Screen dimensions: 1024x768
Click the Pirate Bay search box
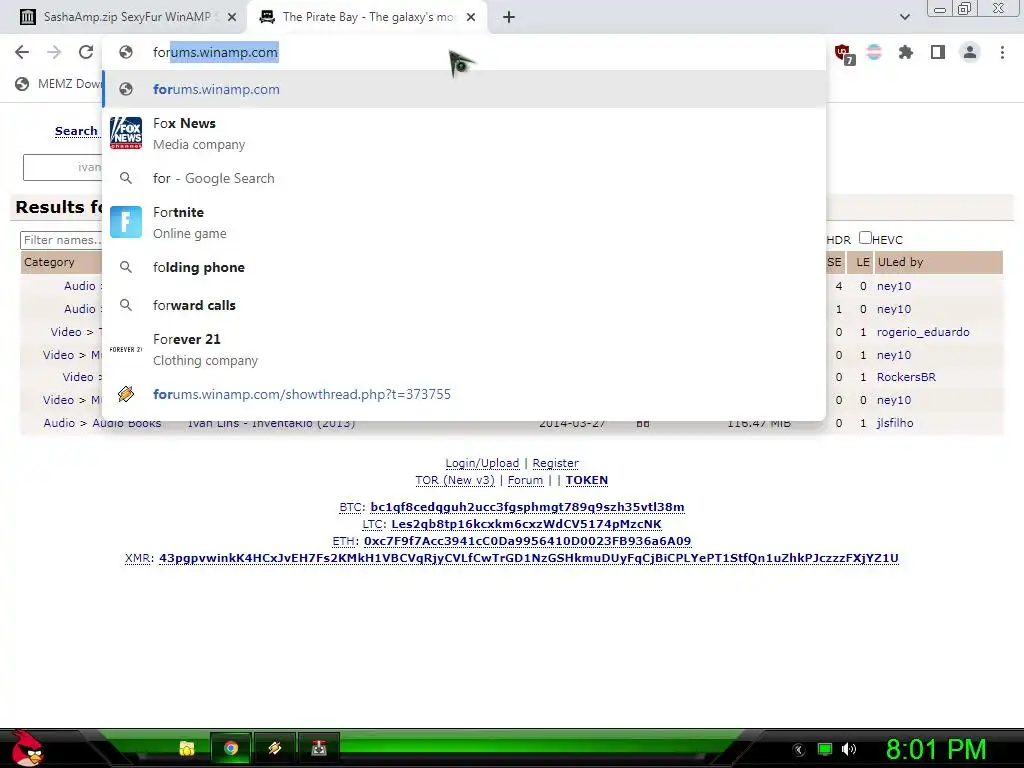[x=63, y=167]
